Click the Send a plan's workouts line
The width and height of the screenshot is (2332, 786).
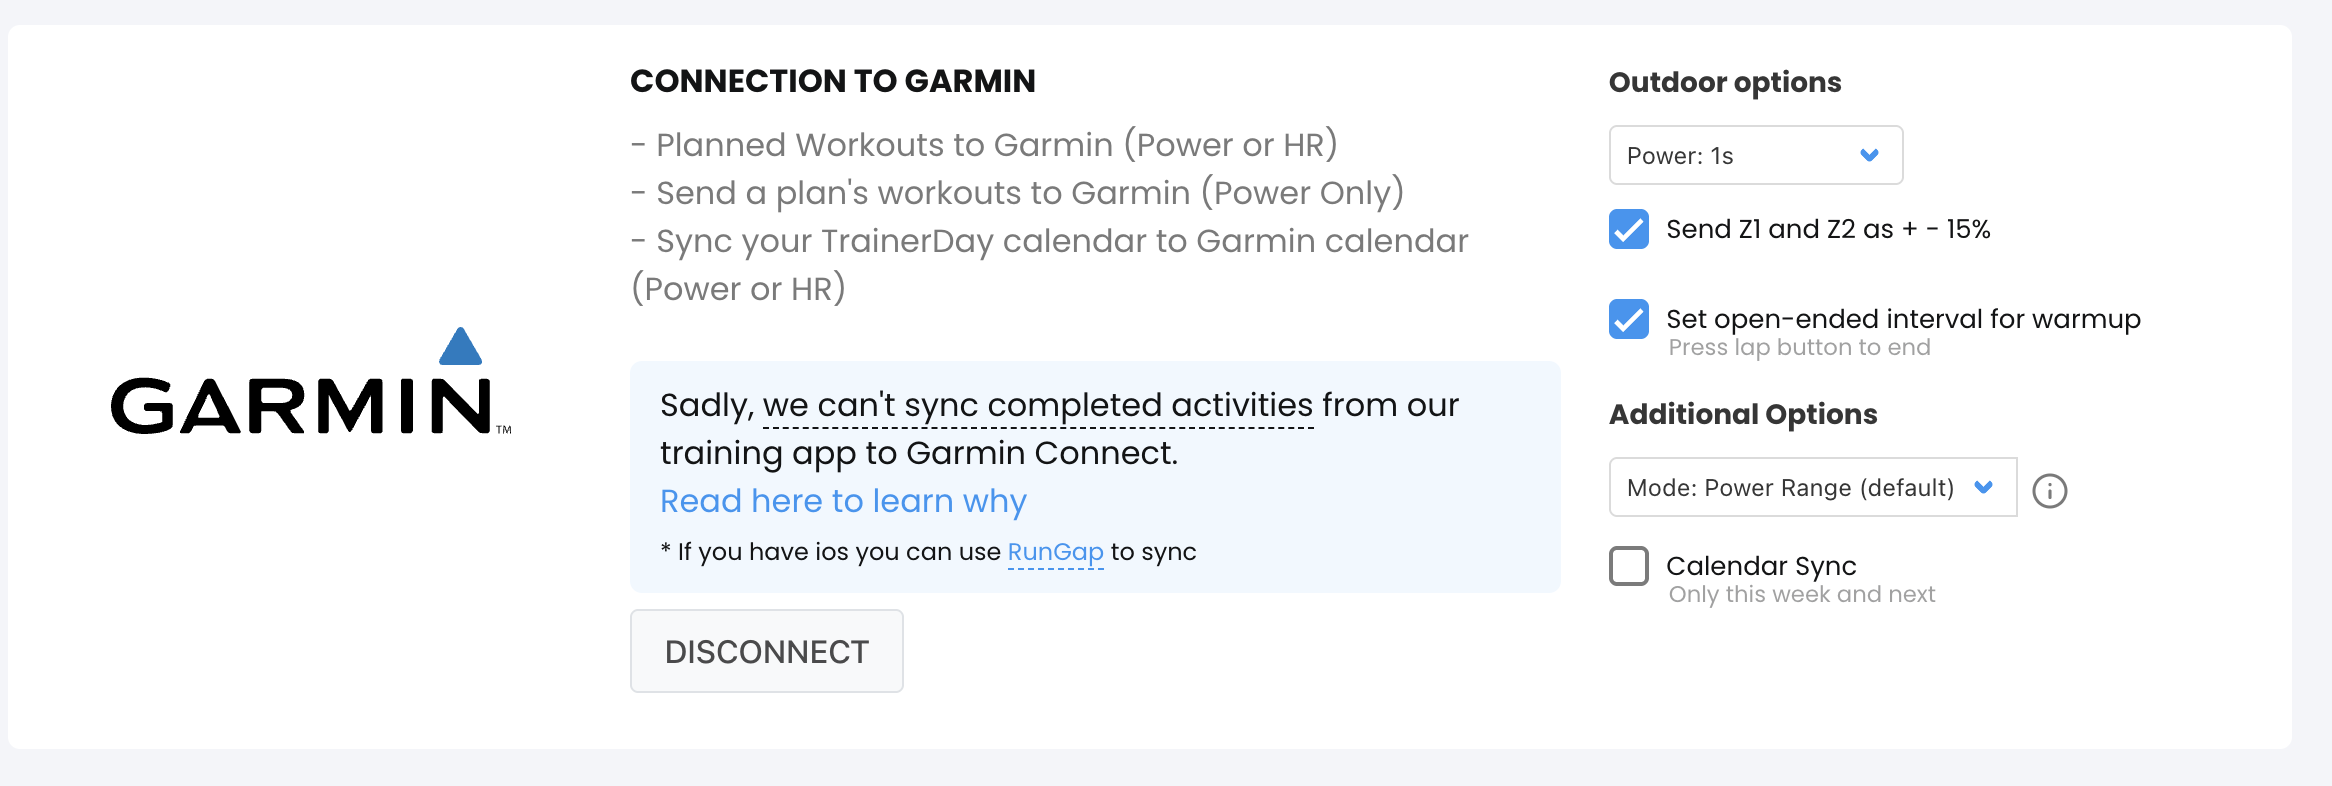1018,193
